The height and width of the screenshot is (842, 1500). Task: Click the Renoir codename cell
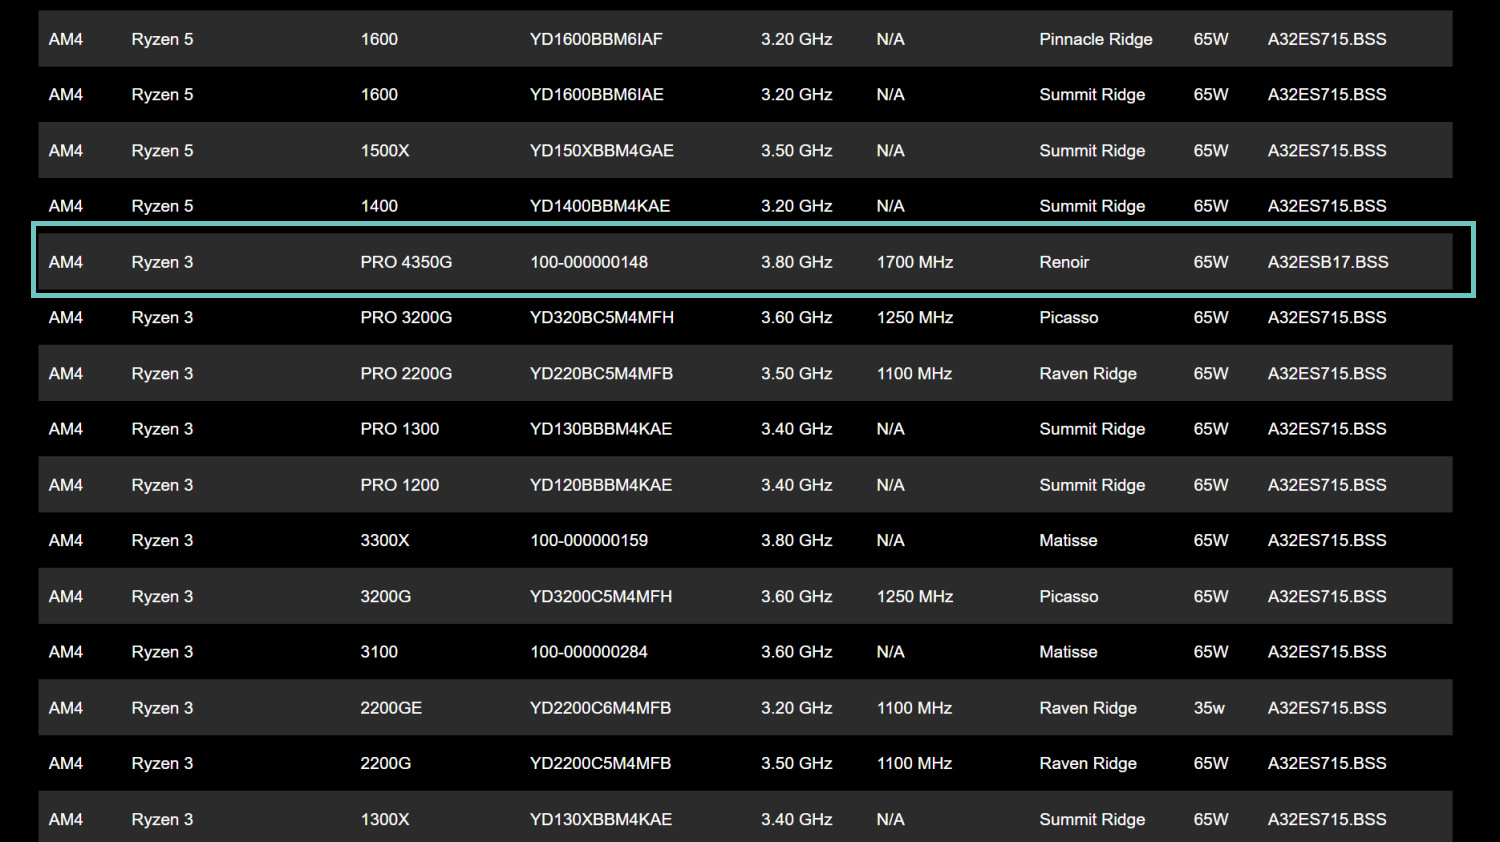point(1064,262)
